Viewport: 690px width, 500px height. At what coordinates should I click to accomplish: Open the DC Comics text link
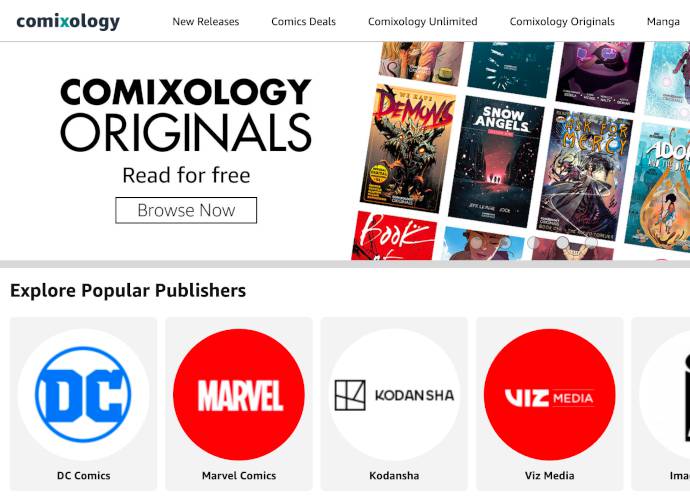tap(84, 475)
